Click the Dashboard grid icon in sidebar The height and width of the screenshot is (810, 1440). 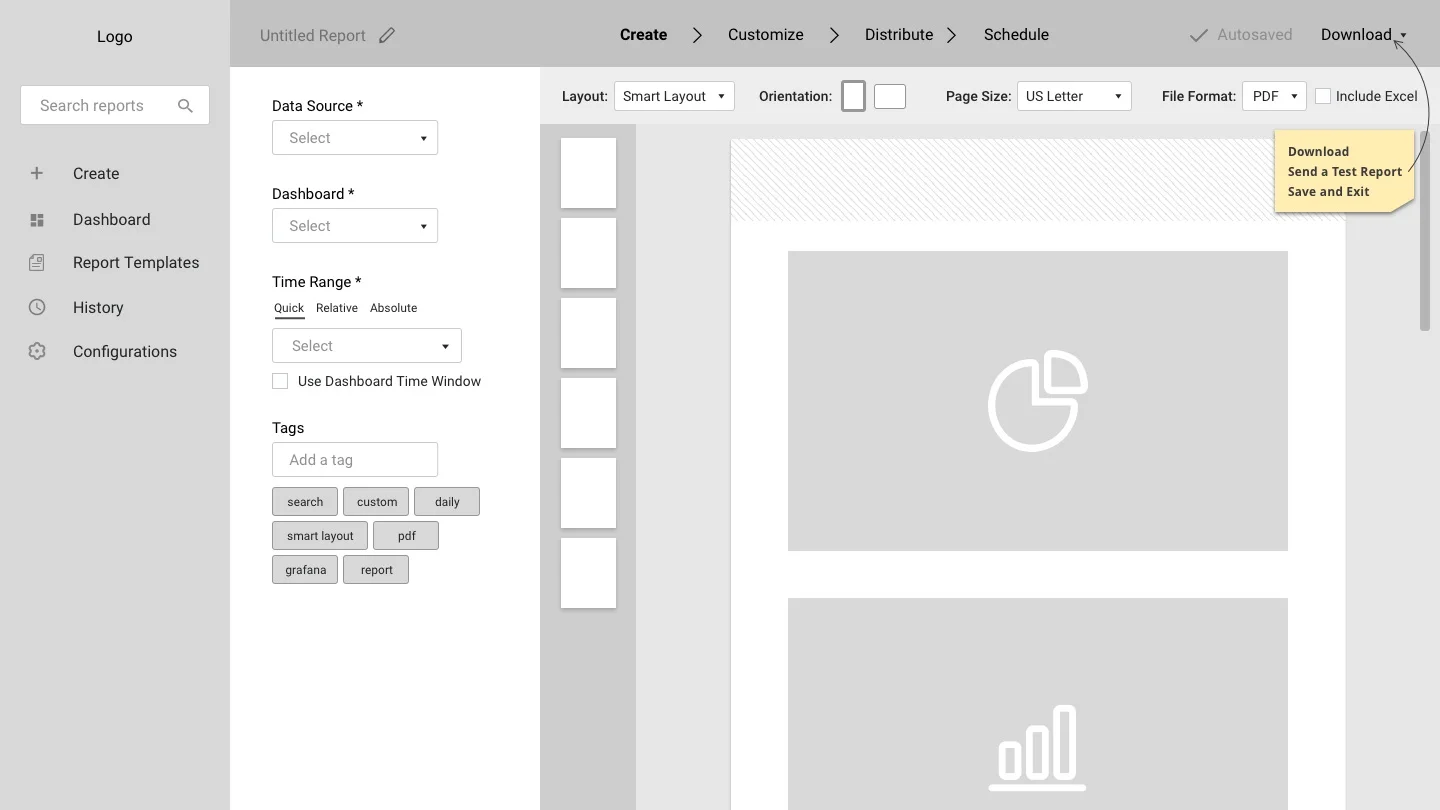tap(37, 220)
